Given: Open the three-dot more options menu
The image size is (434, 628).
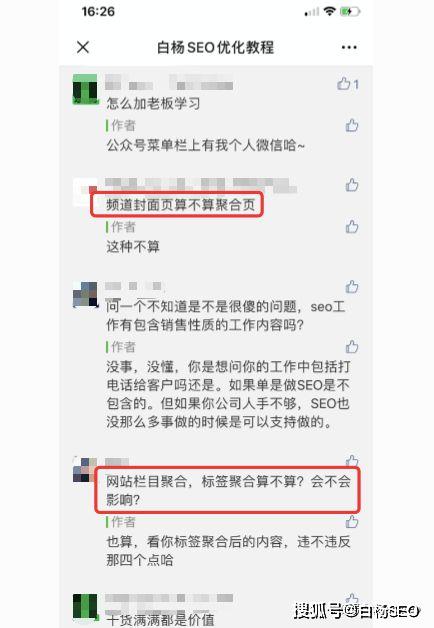Looking at the screenshot, I should pyautogui.click(x=349, y=47).
